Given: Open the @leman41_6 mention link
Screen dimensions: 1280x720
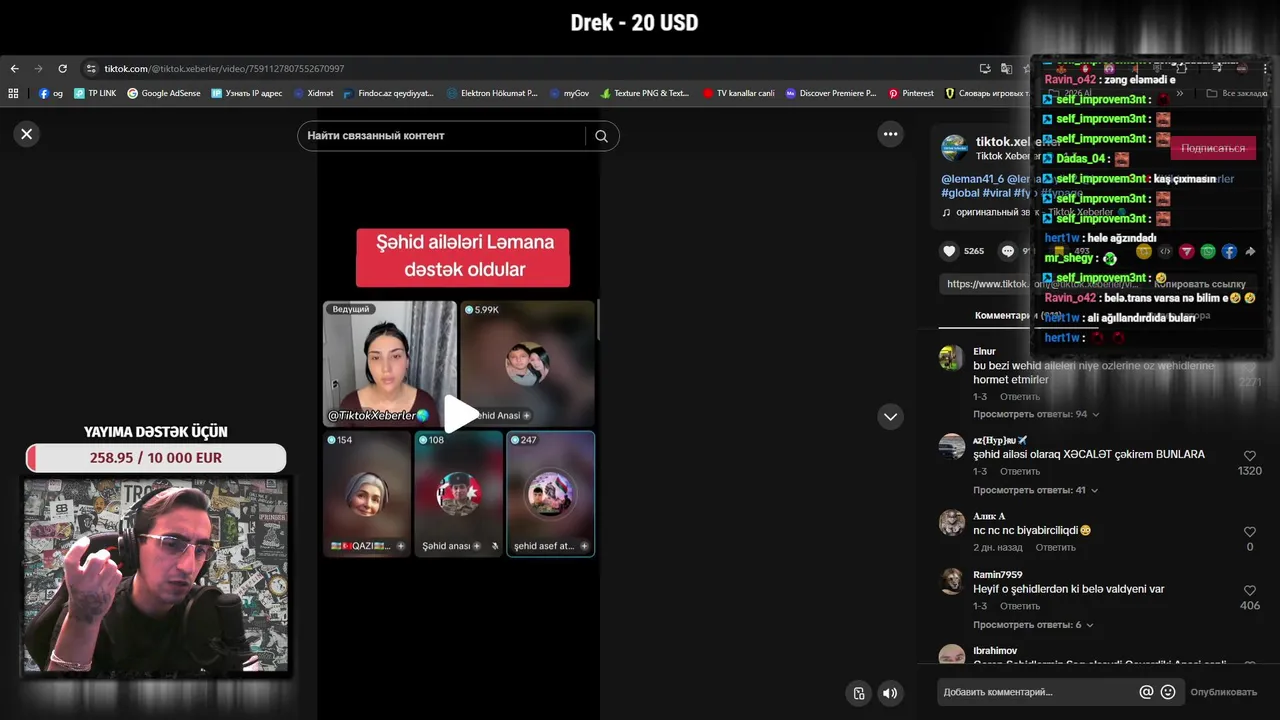Looking at the screenshot, I should [x=972, y=179].
